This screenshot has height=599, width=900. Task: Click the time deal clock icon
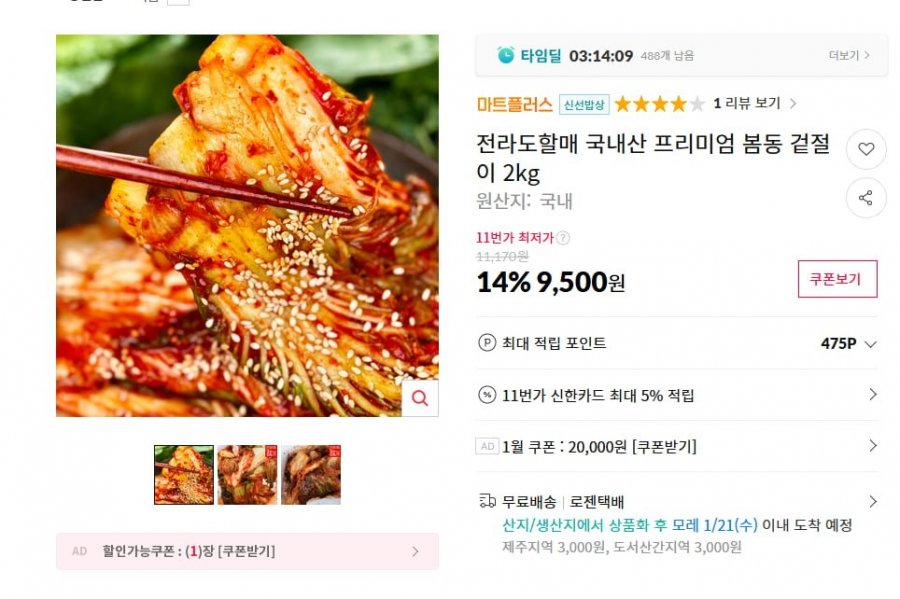506,55
